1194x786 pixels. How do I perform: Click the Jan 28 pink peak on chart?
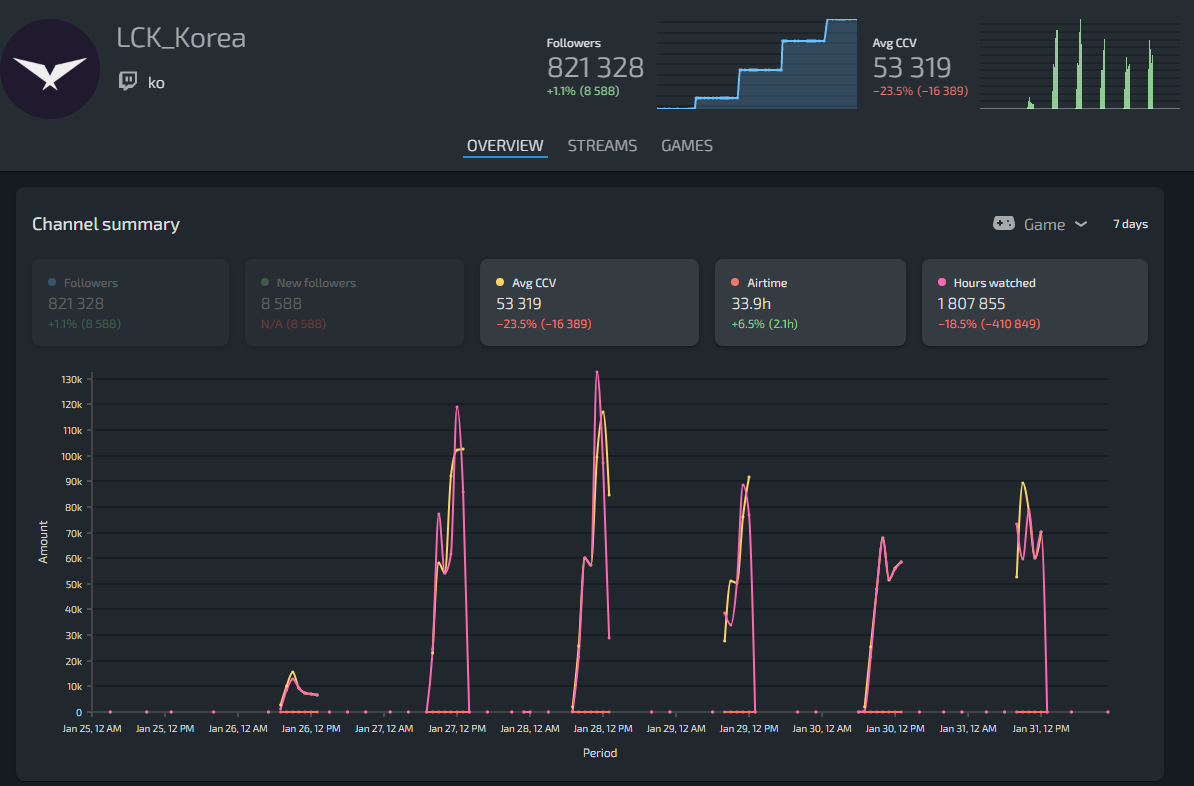597,372
